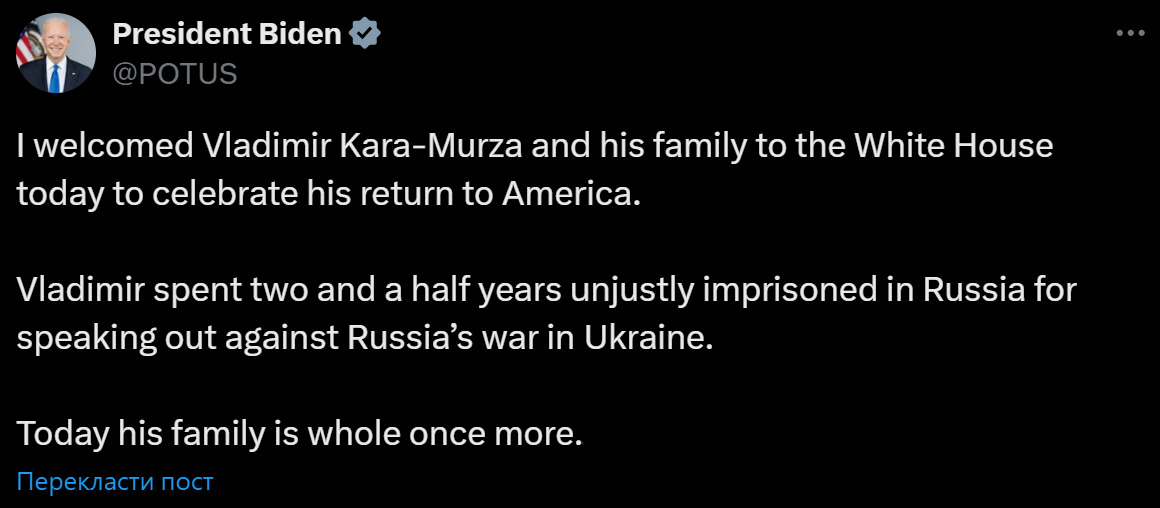Click sentence 'Today his family is whole'
This screenshot has width=1160, height=508.
[300, 435]
